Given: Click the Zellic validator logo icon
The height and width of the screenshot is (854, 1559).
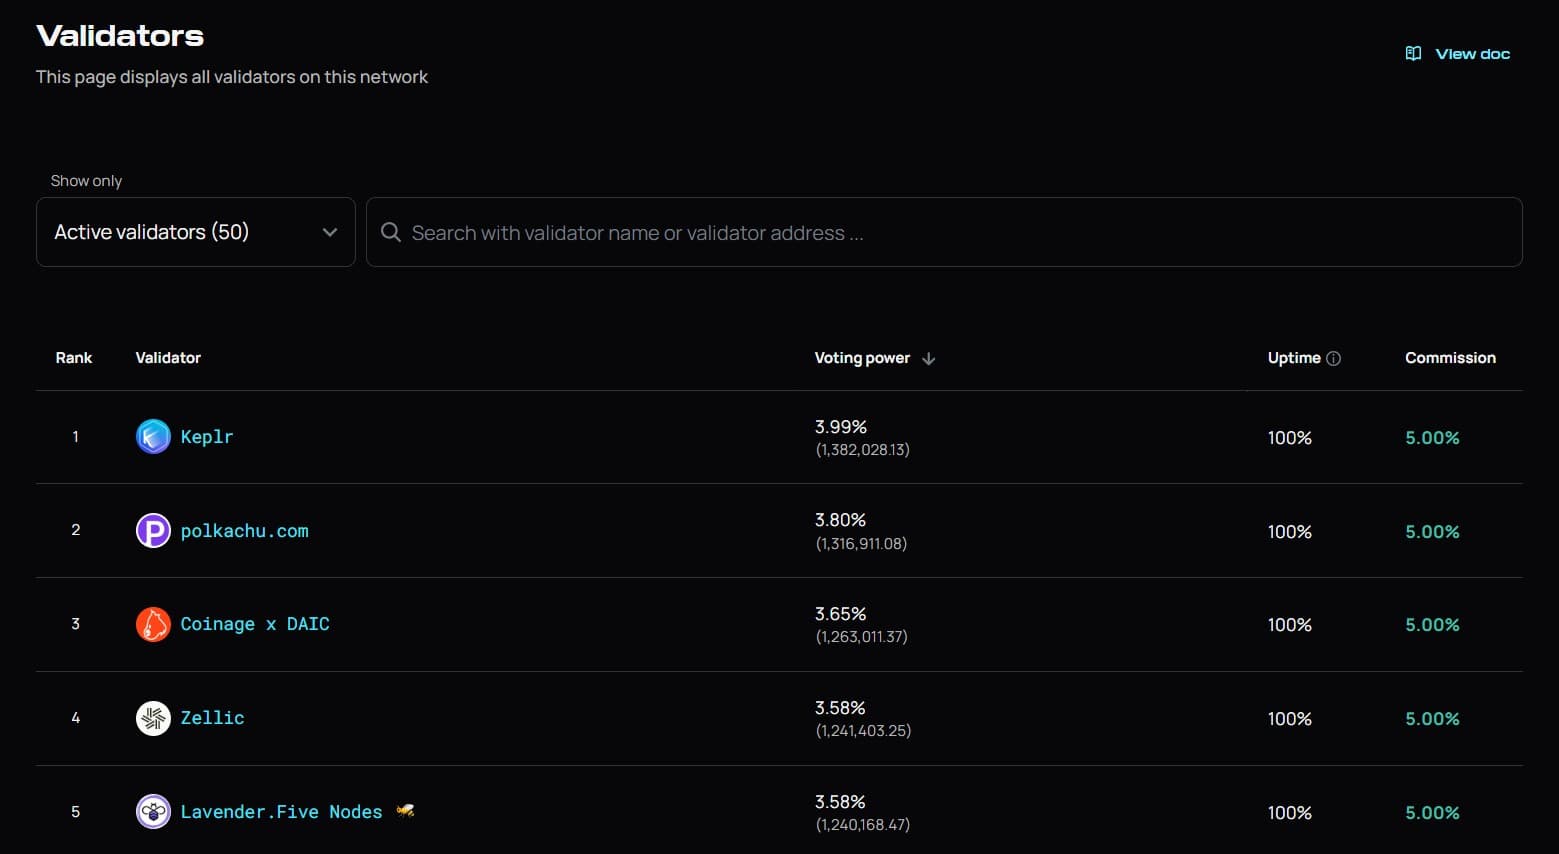Looking at the screenshot, I should click(x=153, y=718).
